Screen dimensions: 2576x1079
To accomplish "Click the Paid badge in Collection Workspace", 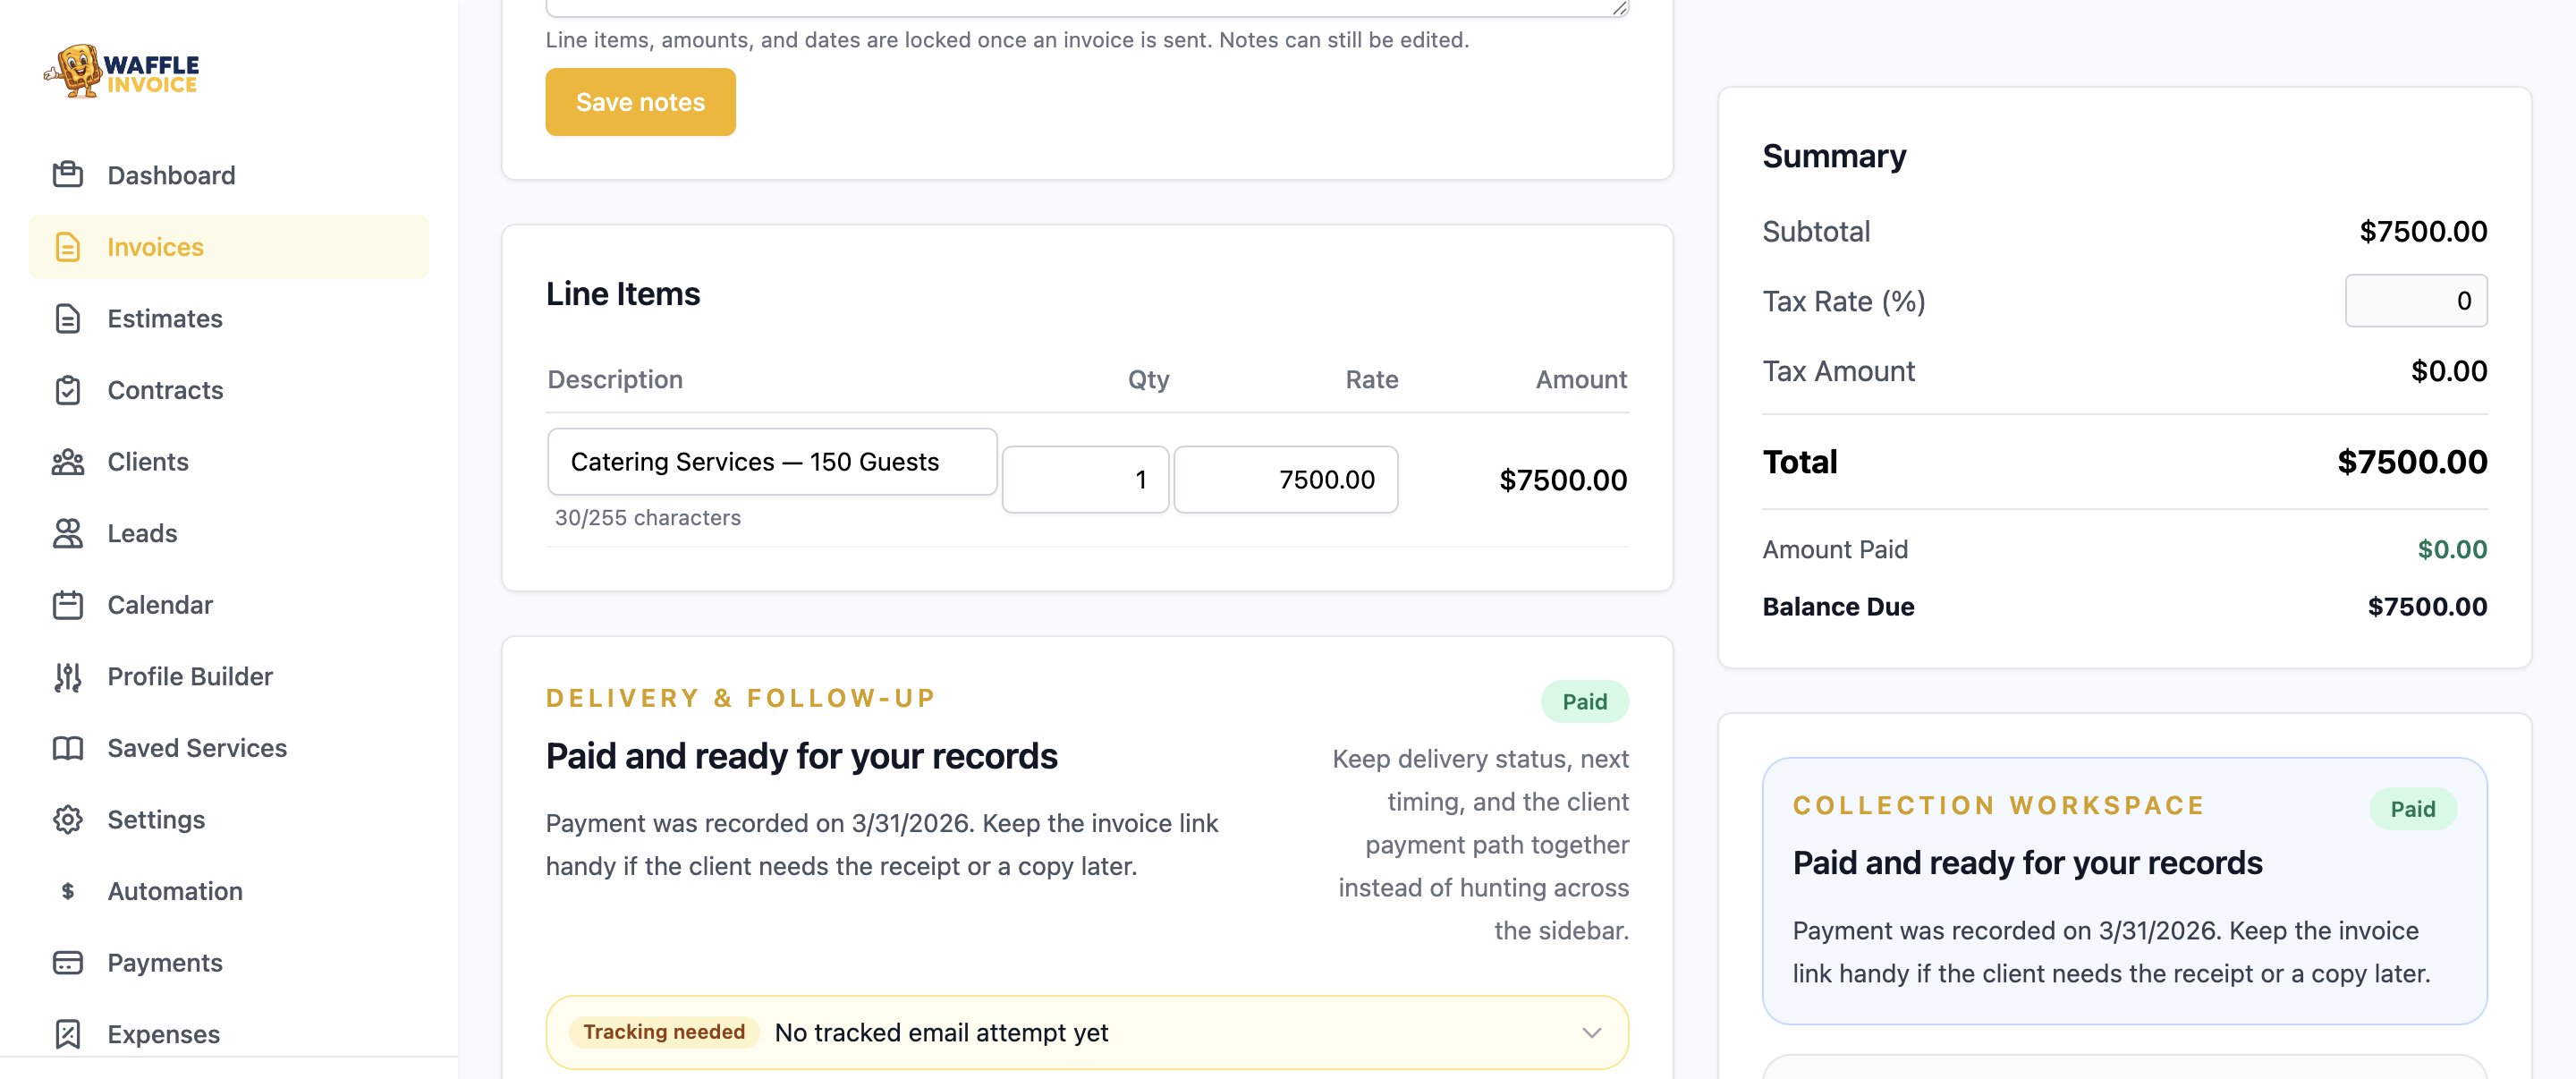I will (2413, 809).
